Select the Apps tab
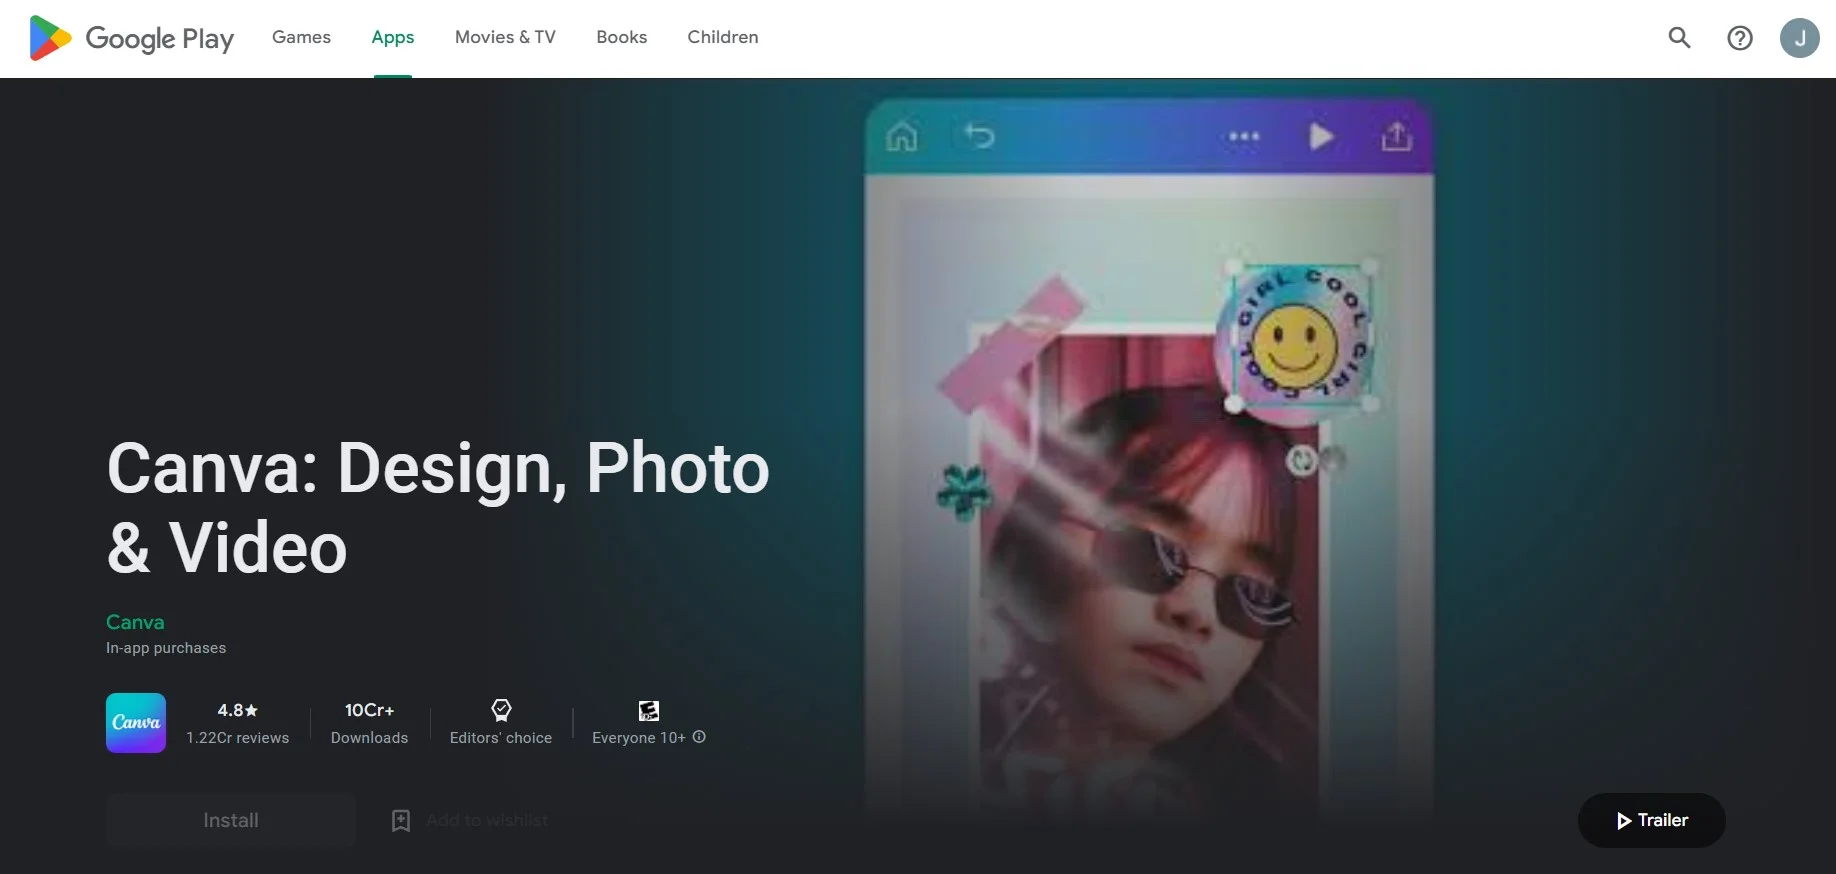Viewport: 1836px width, 874px height. point(393,37)
